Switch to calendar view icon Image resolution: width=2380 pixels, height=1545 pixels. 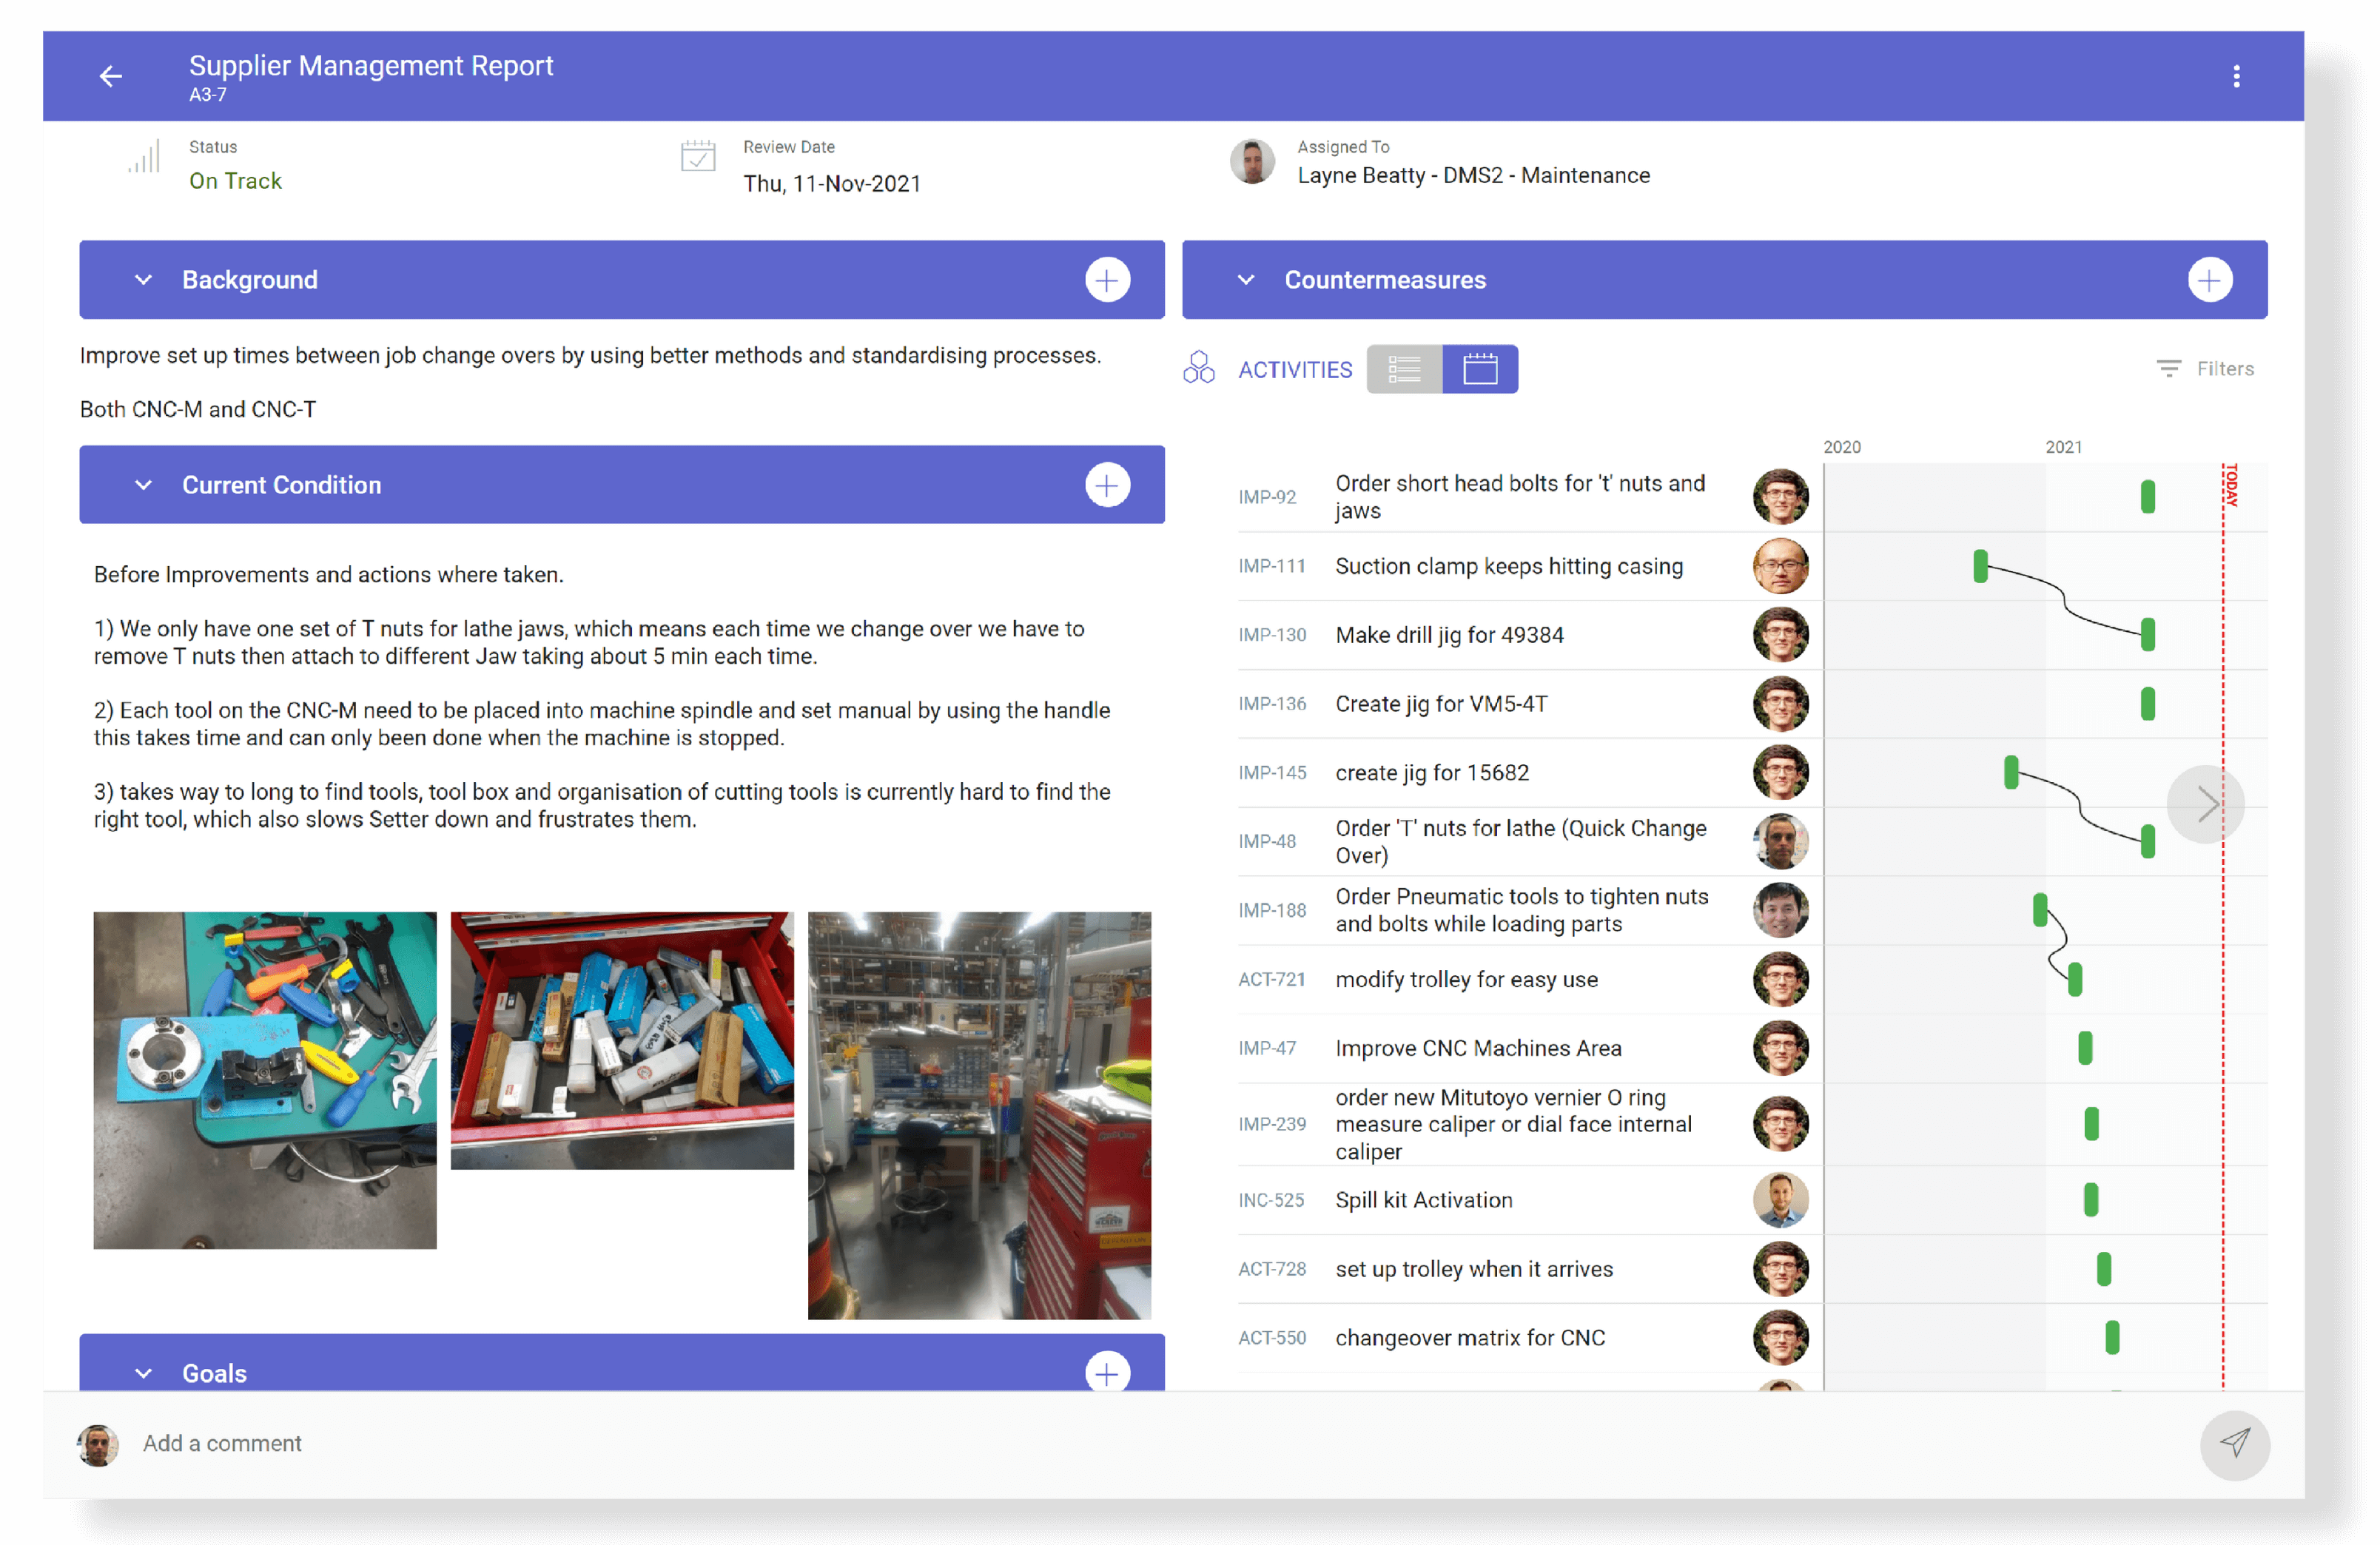tap(1479, 369)
